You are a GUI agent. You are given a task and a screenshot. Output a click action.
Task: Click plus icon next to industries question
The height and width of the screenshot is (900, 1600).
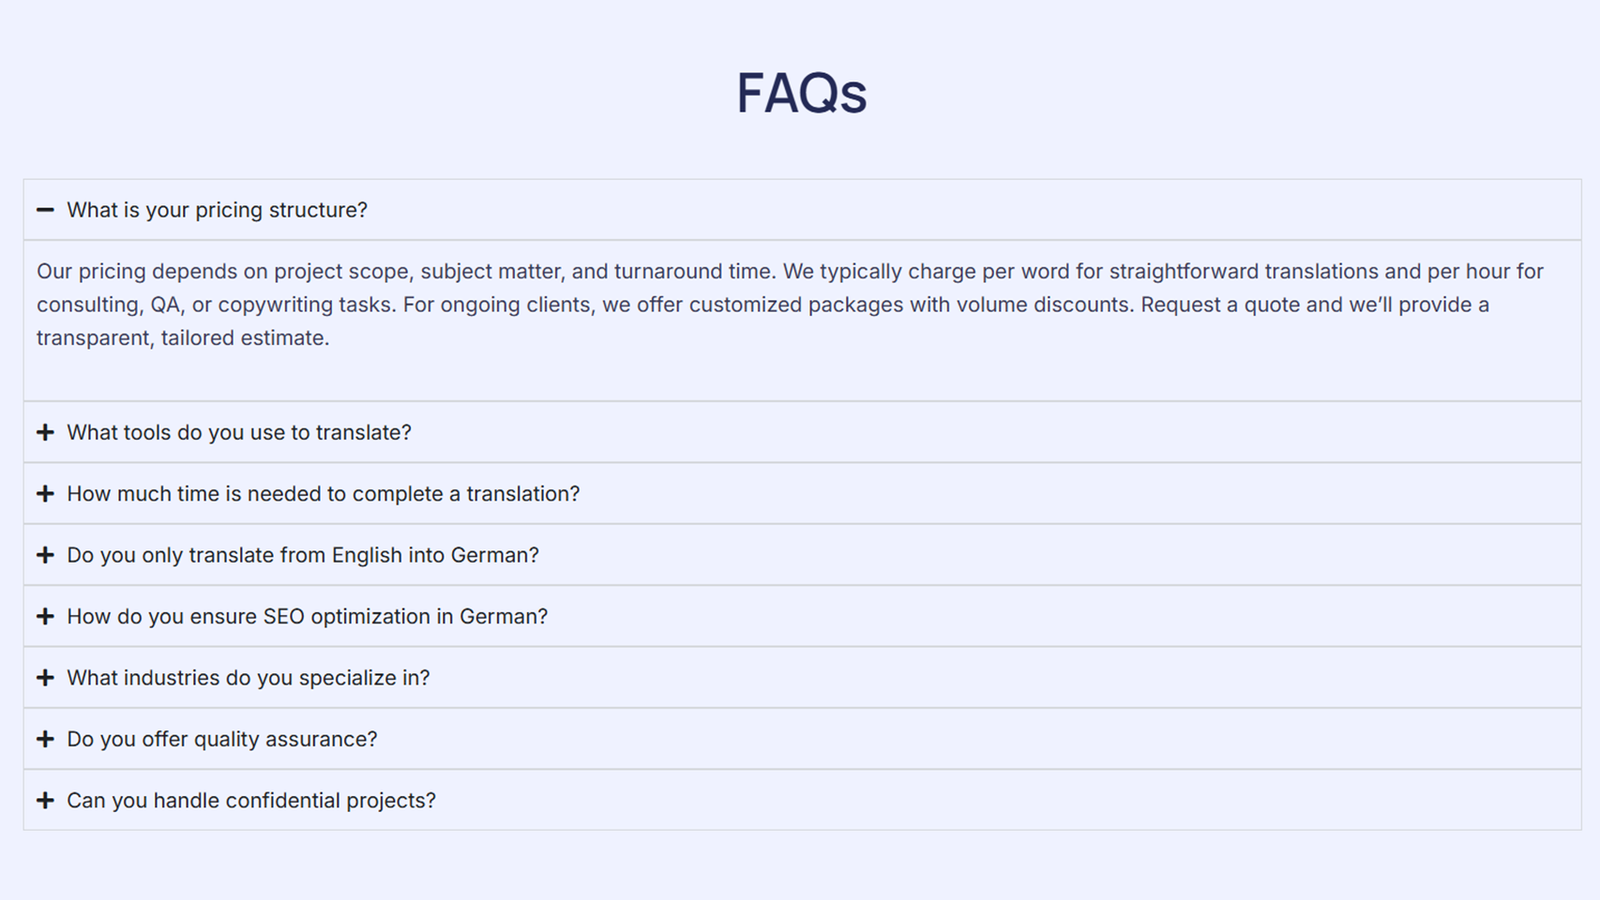click(x=45, y=678)
